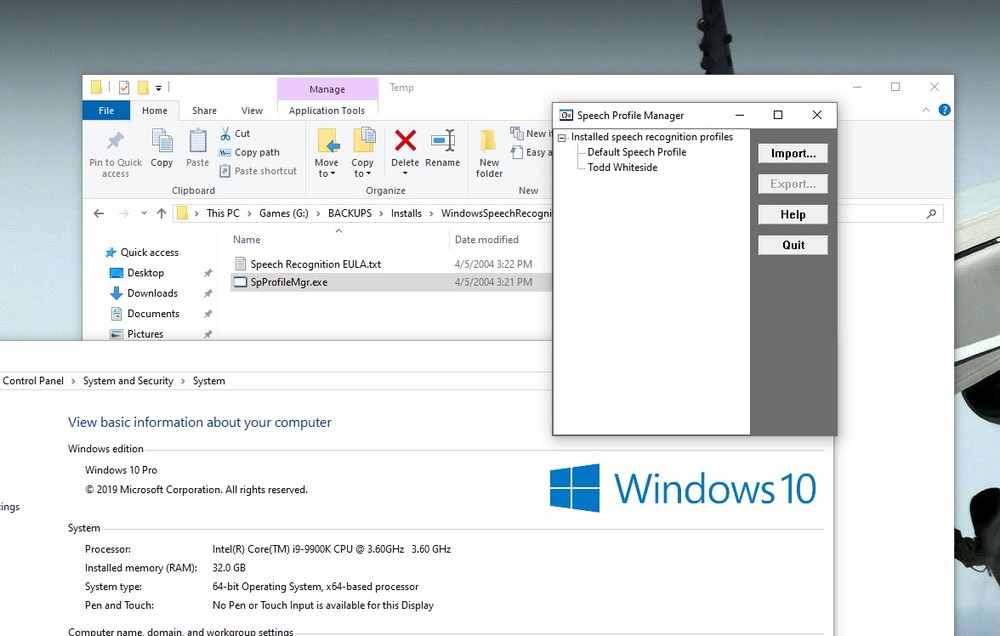Select the Todd Whiteside profile

click(622, 168)
